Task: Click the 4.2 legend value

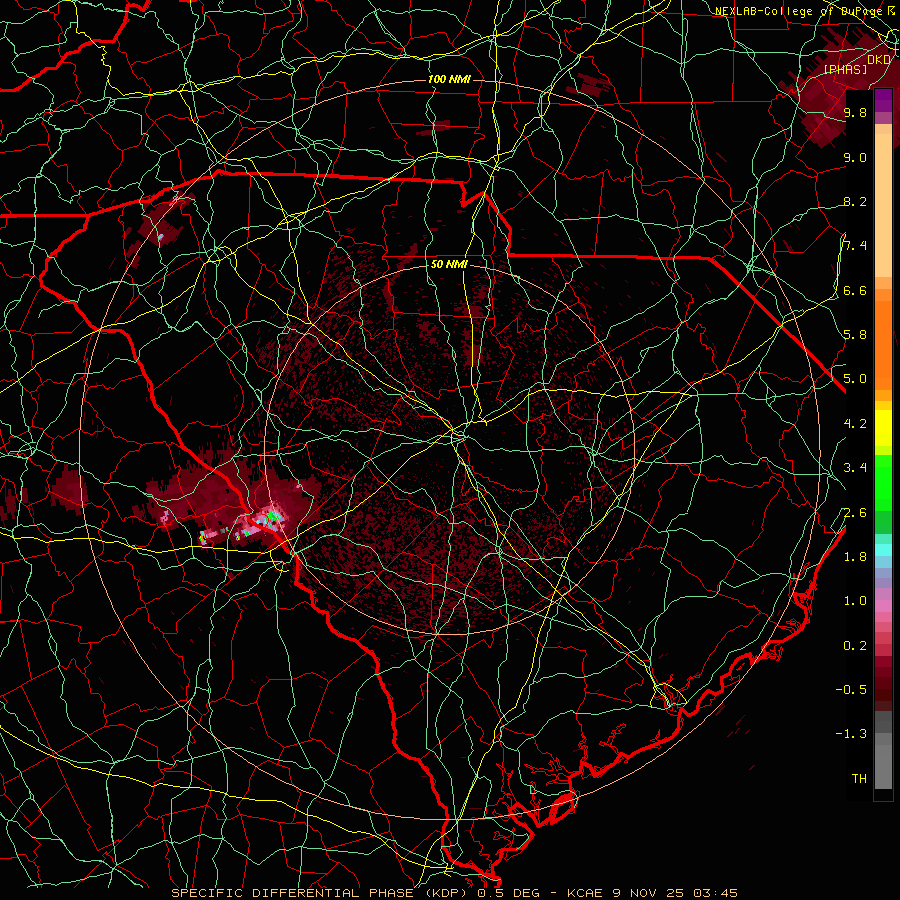Action: pos(855,424)
